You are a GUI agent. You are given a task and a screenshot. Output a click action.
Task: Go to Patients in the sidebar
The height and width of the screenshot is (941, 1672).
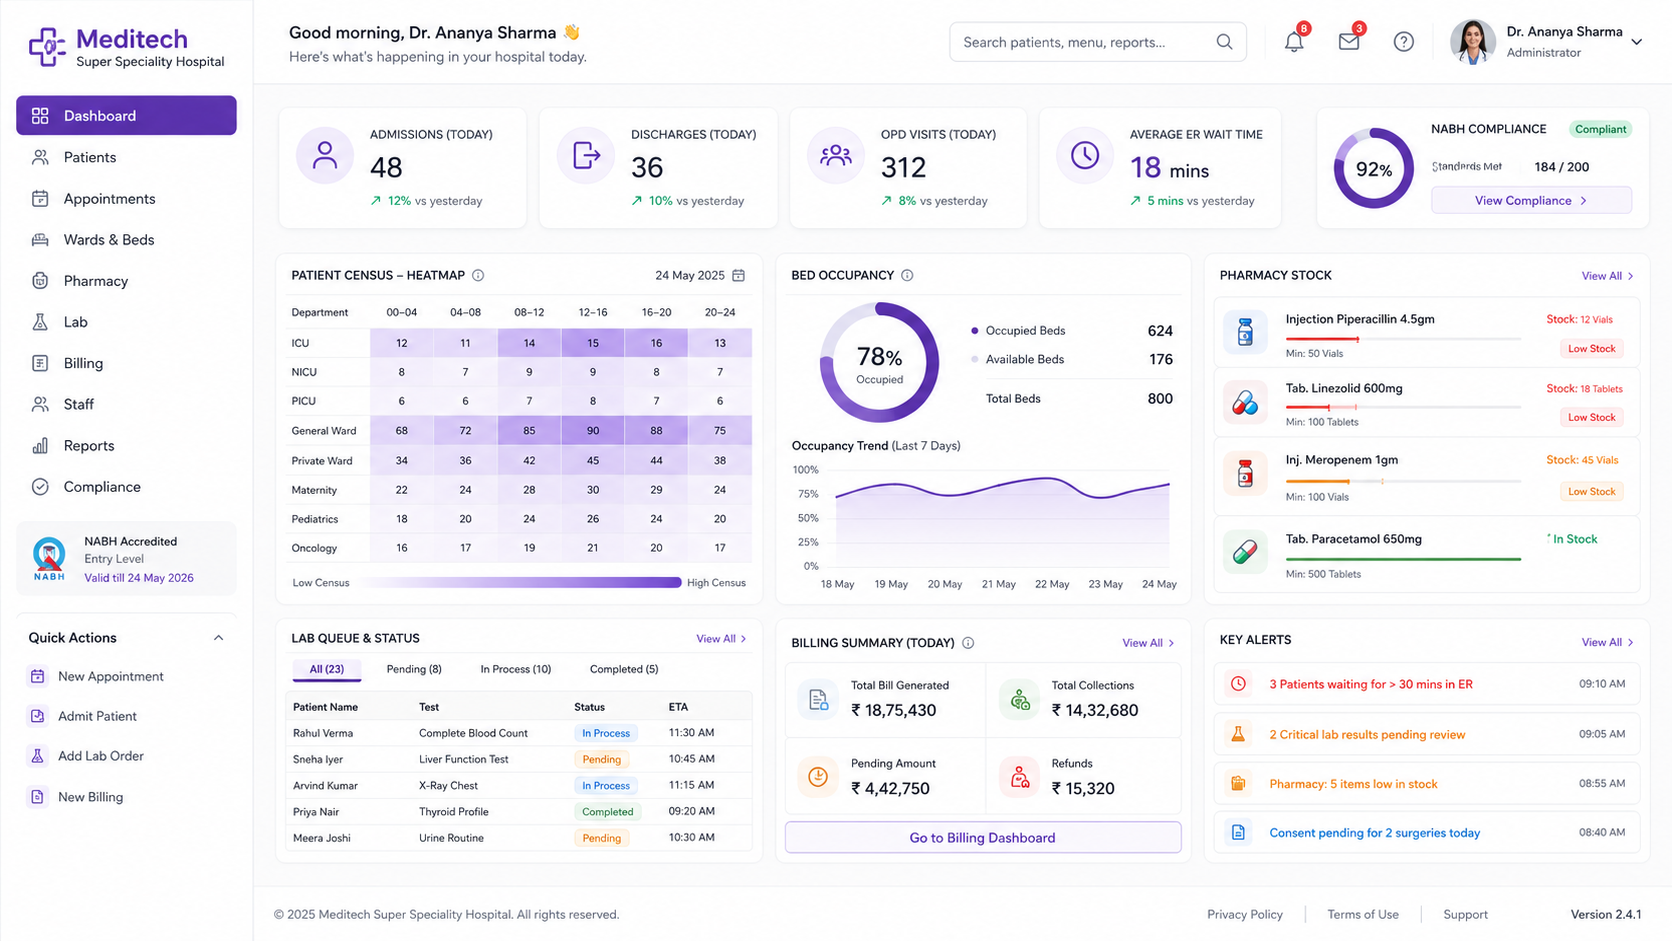(x=126, y=157)
